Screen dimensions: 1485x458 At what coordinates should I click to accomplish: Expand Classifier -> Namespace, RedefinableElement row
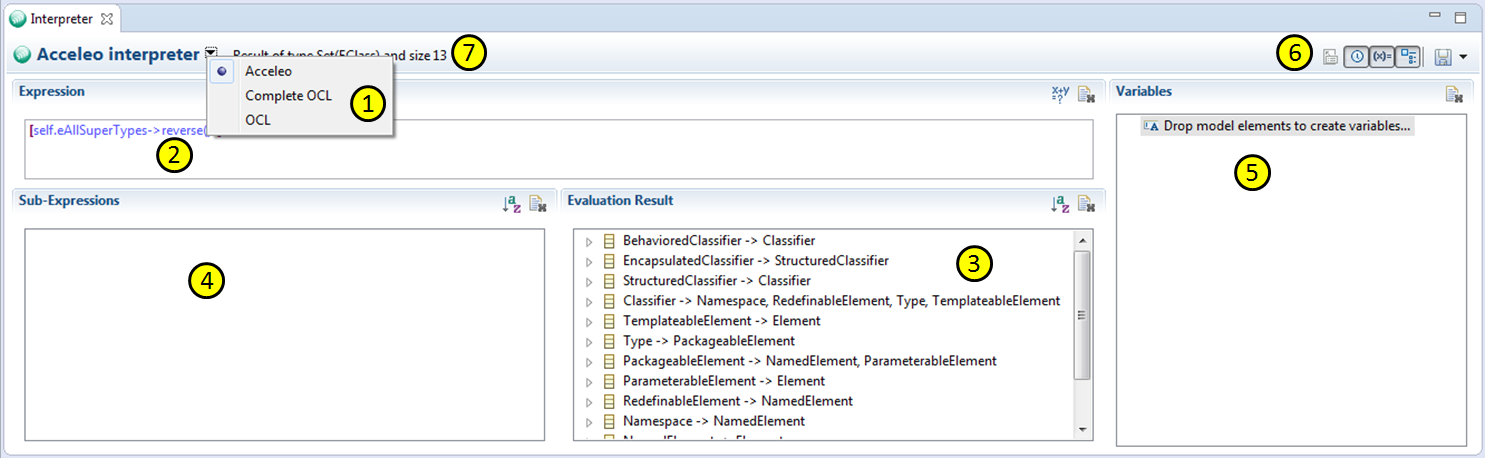[589, 301]
